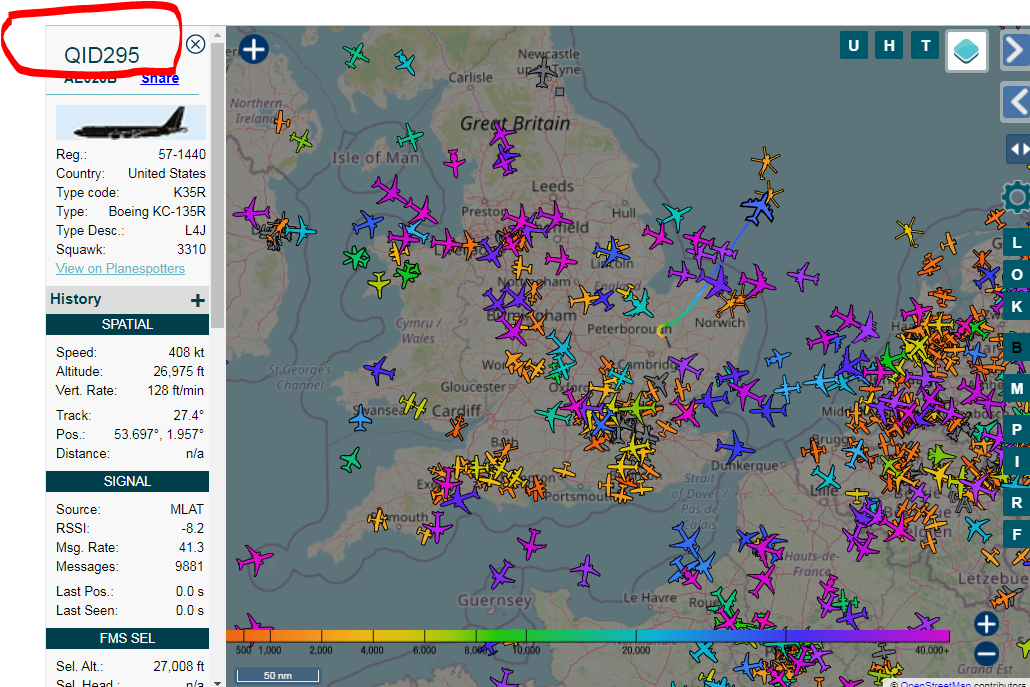Toggle the K map button
Screen dimensions: 1030x687
[1017, 307]
